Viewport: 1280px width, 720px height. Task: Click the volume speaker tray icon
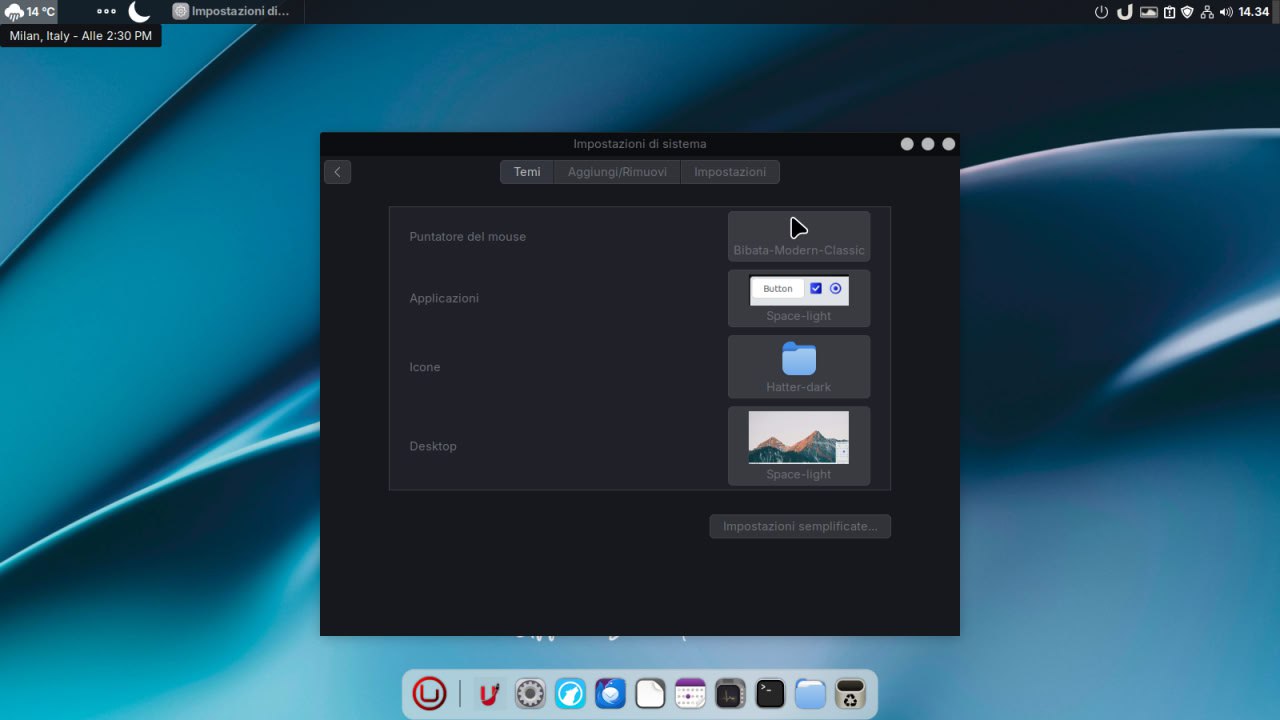1226,12
